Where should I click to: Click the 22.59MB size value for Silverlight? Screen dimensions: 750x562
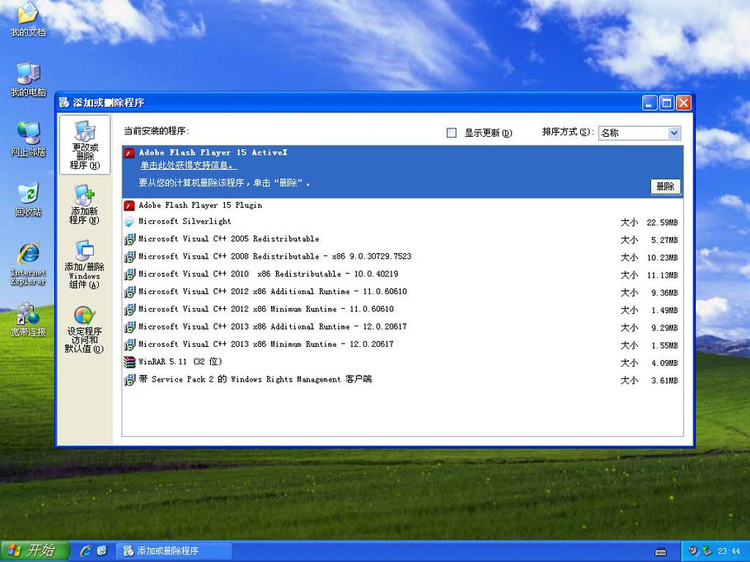[662, 222]
